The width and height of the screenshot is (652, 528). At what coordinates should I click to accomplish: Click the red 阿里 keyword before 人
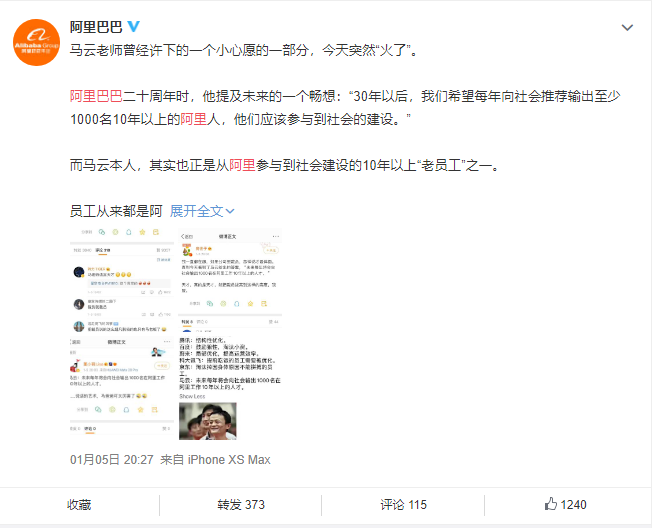(x=193, y=119)
